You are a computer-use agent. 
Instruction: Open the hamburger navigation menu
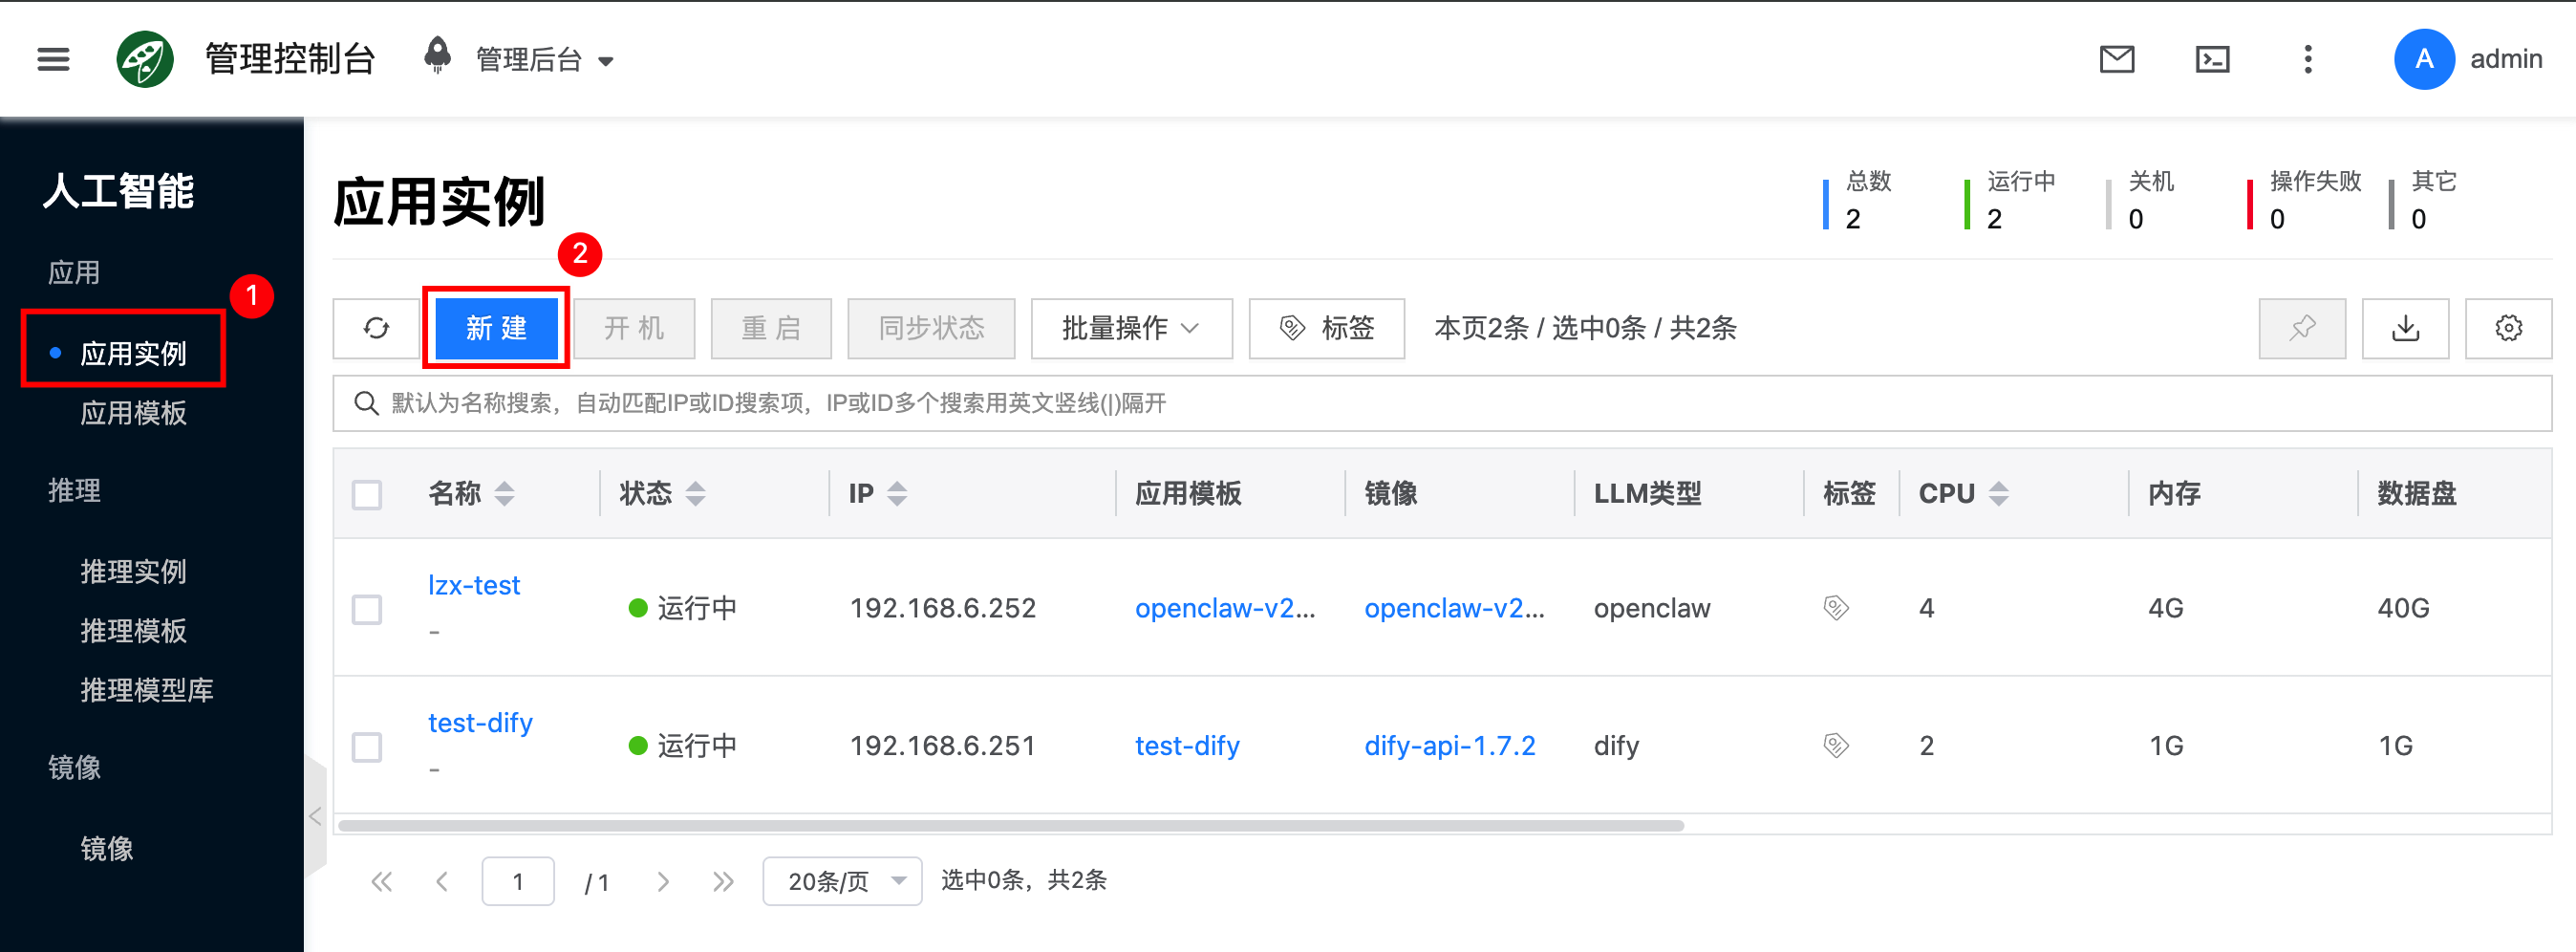point(53,60)
